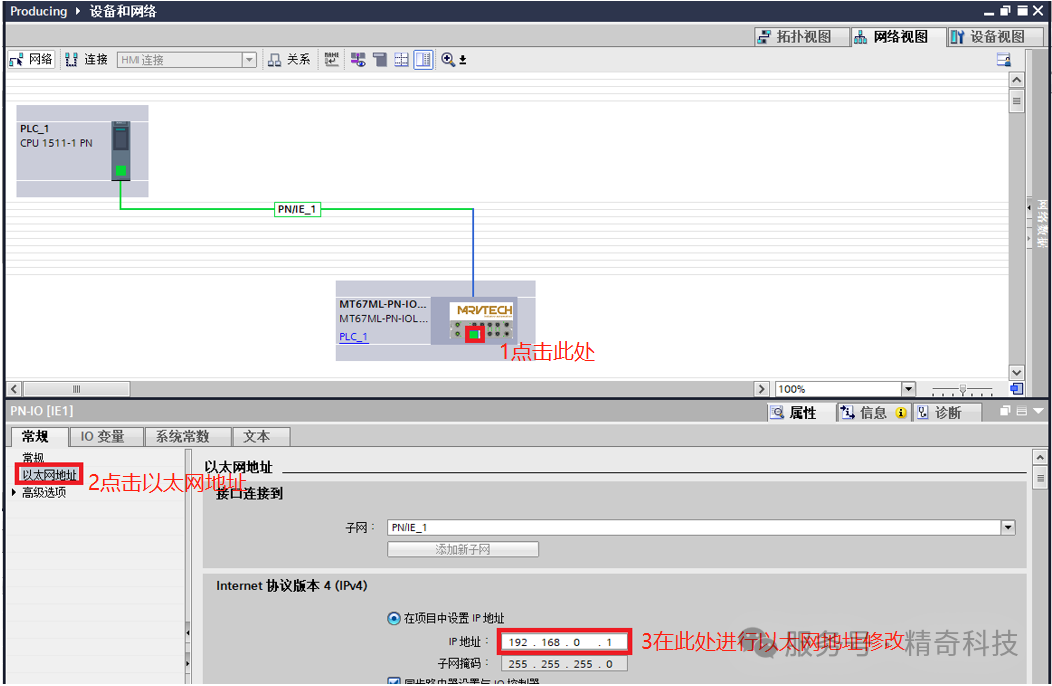Click the zoom magnifier icon in toolbar
Image resolution: width=1052 pixels, height=686 pixels.
point(448,60)
